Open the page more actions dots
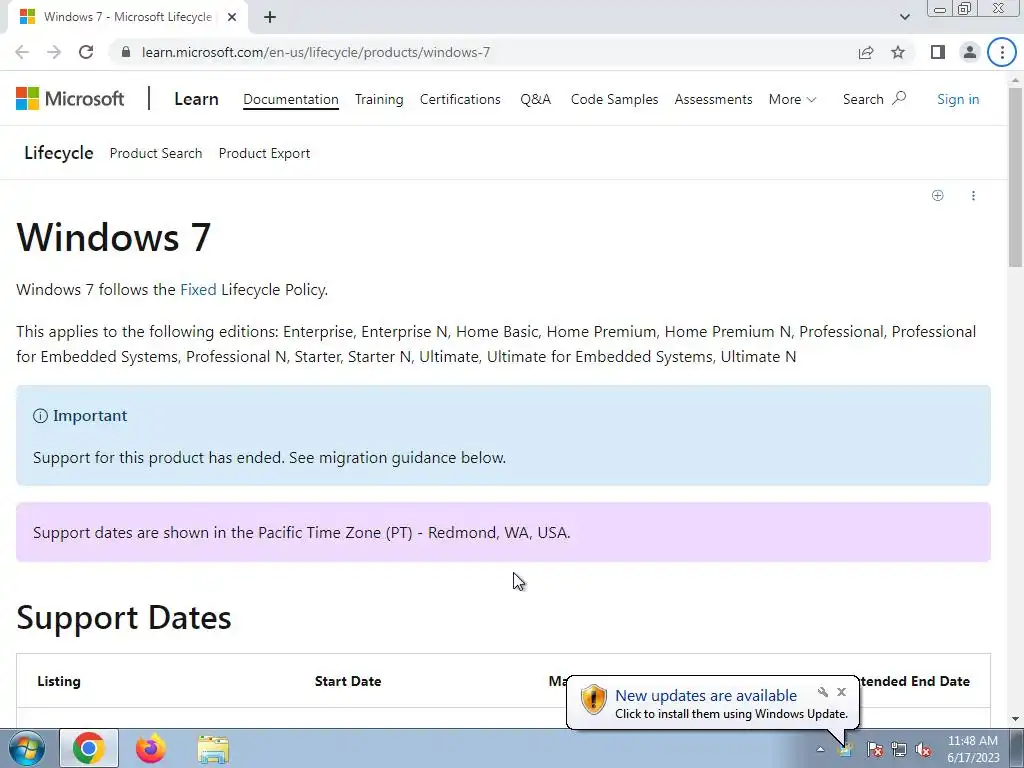The image size is (1024, 768). click(x=973, y=195)
